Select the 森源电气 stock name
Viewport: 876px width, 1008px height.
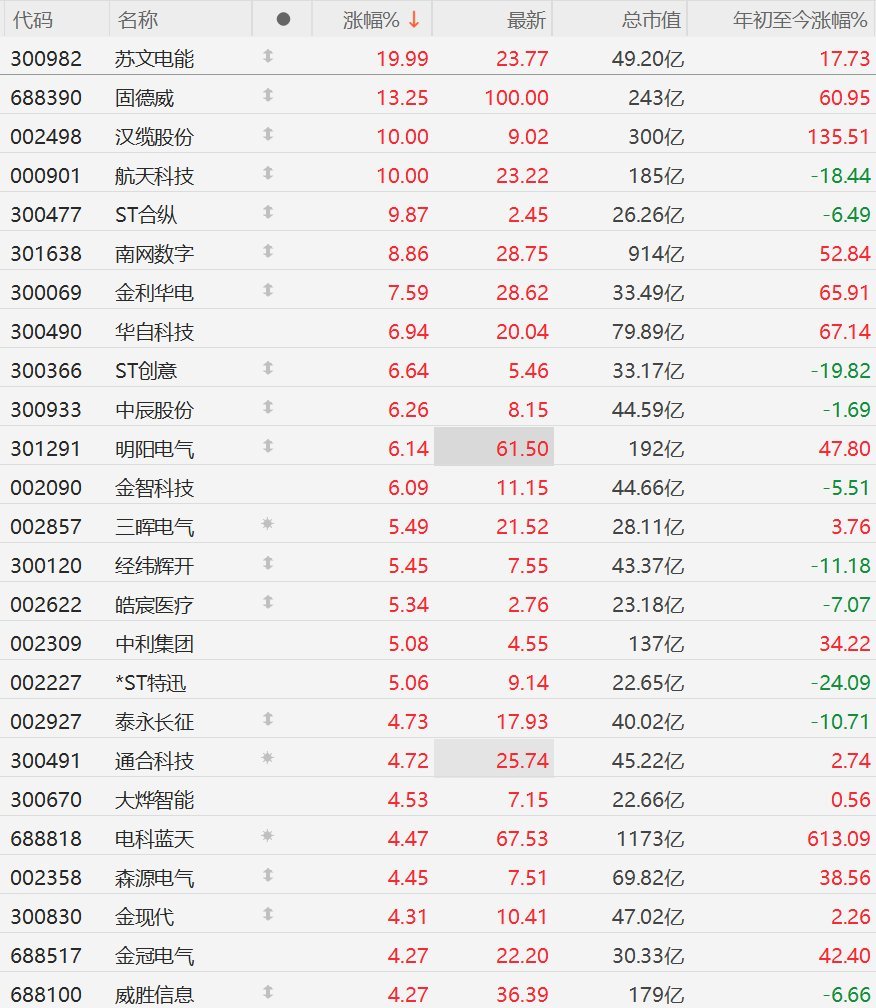(x=154, y=878)
